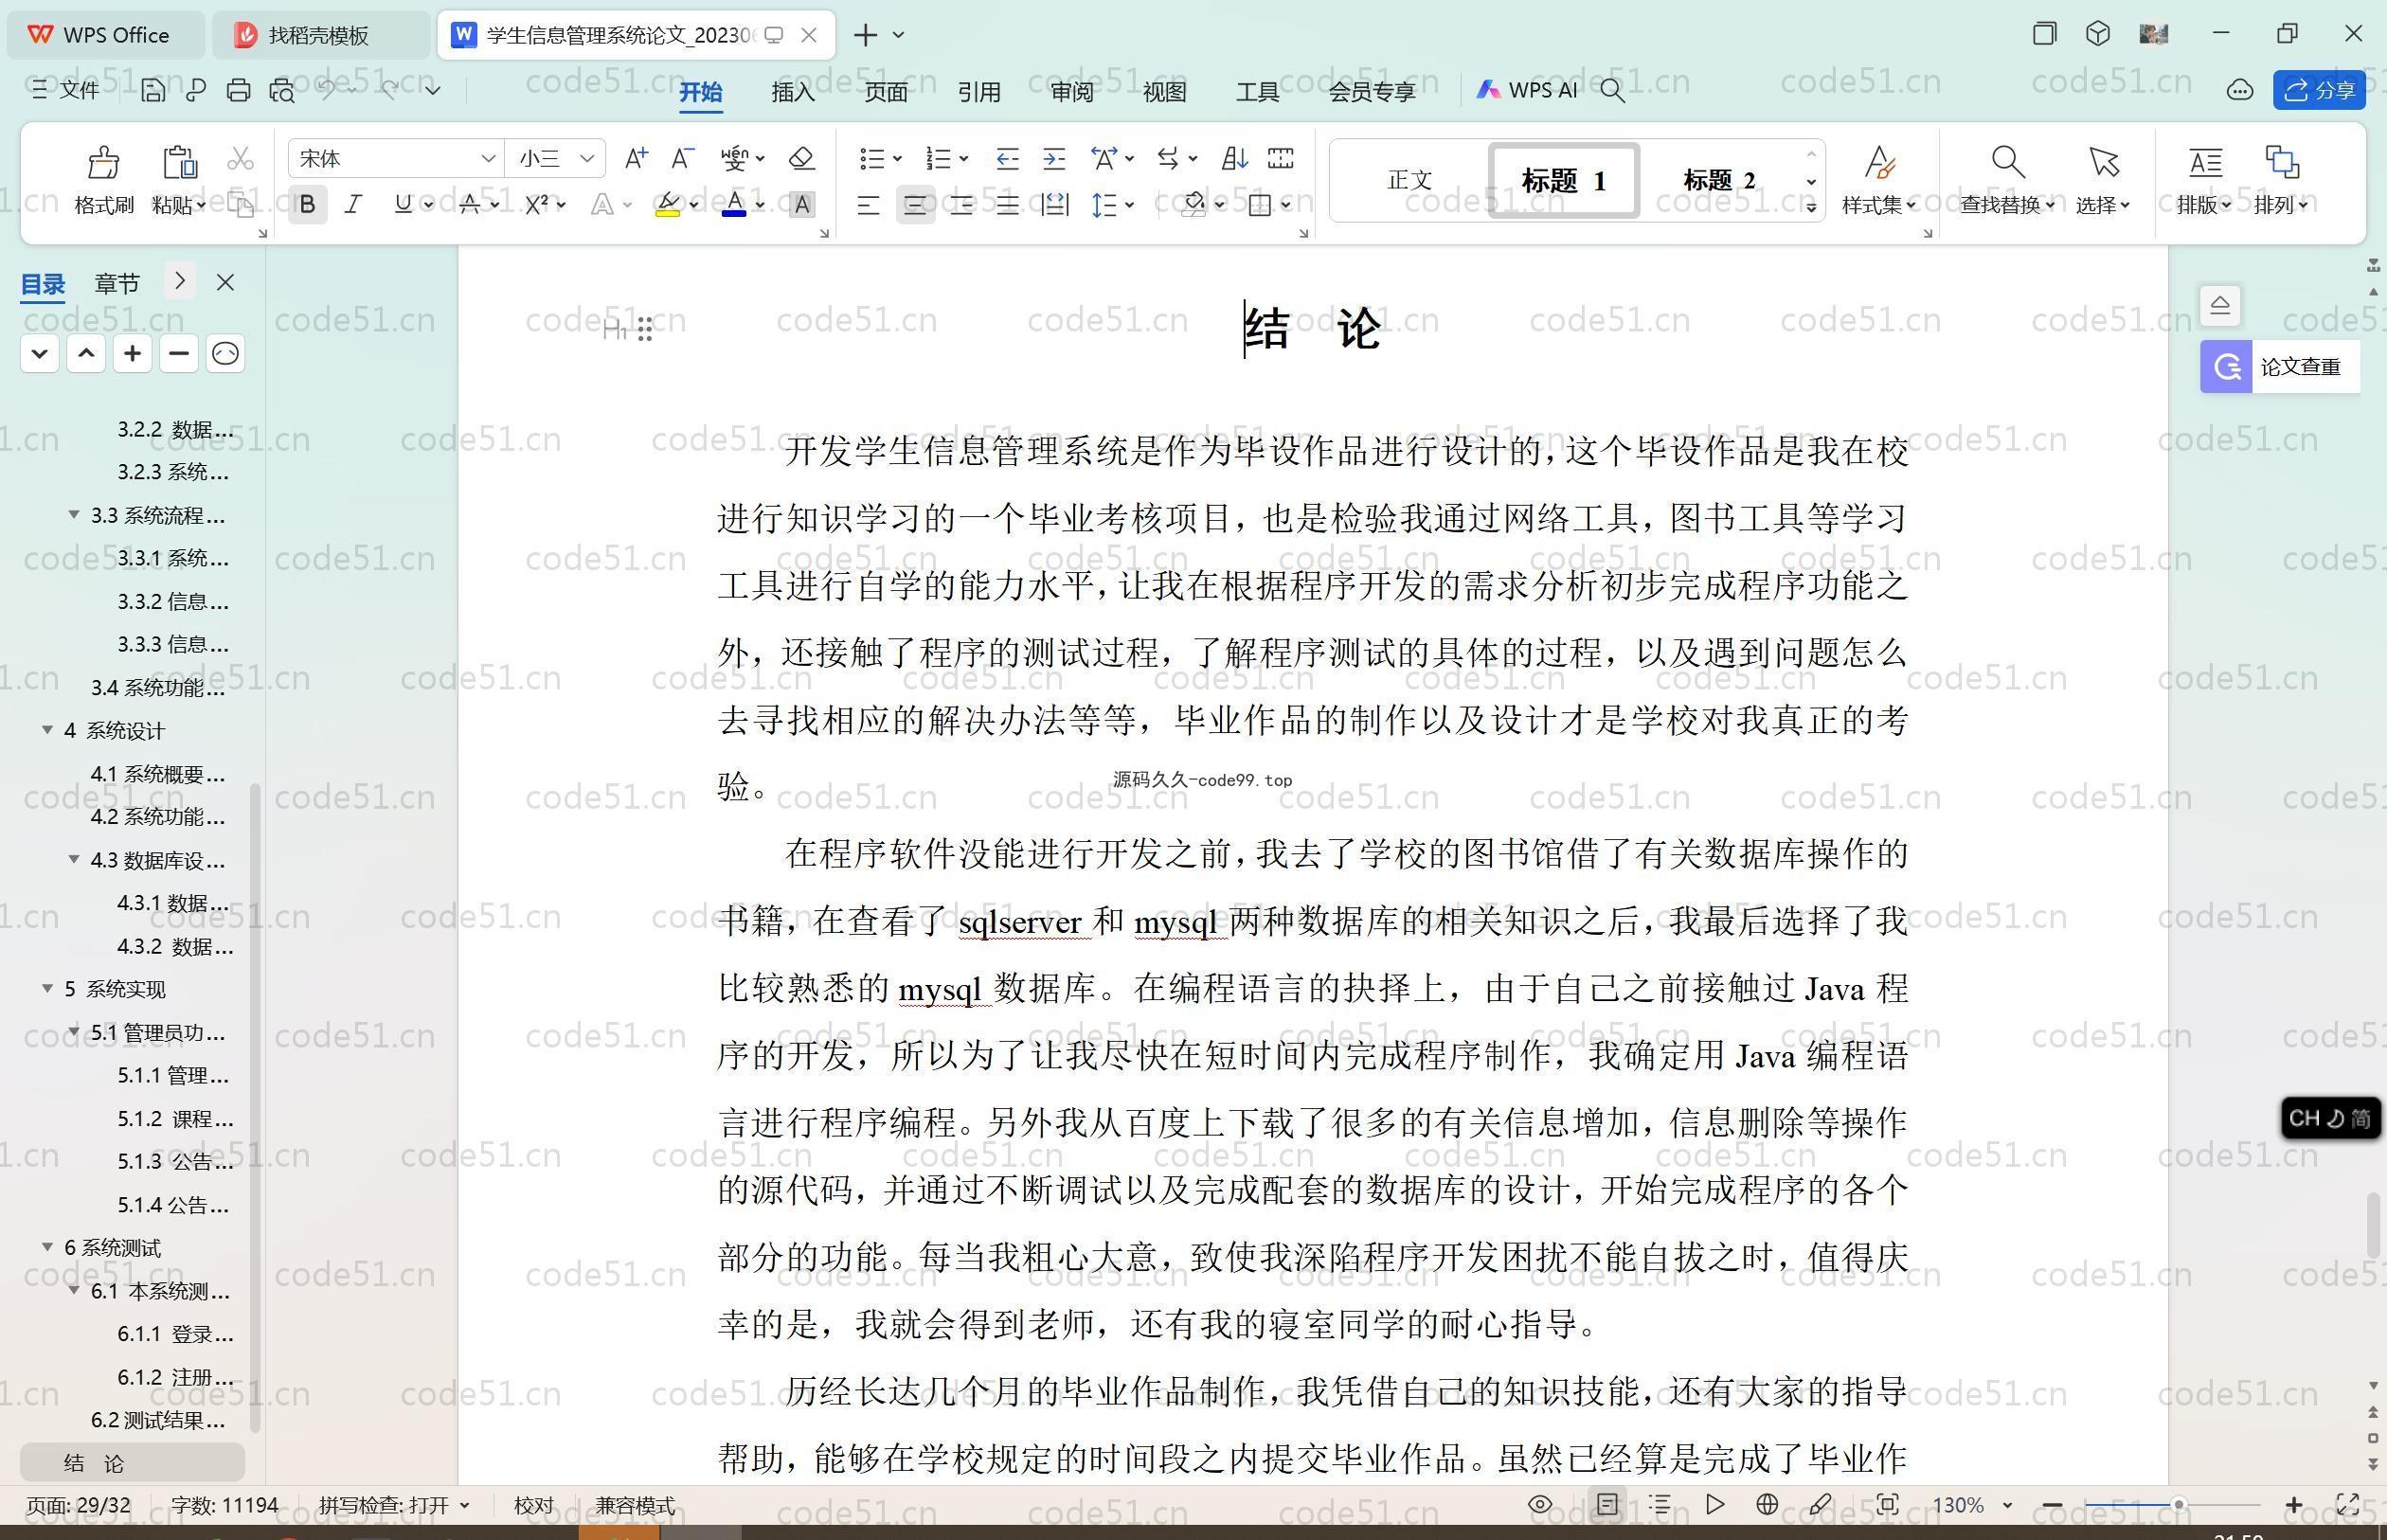Click the Search magnifier next to WPS AI

click(x=1612, y=90)
